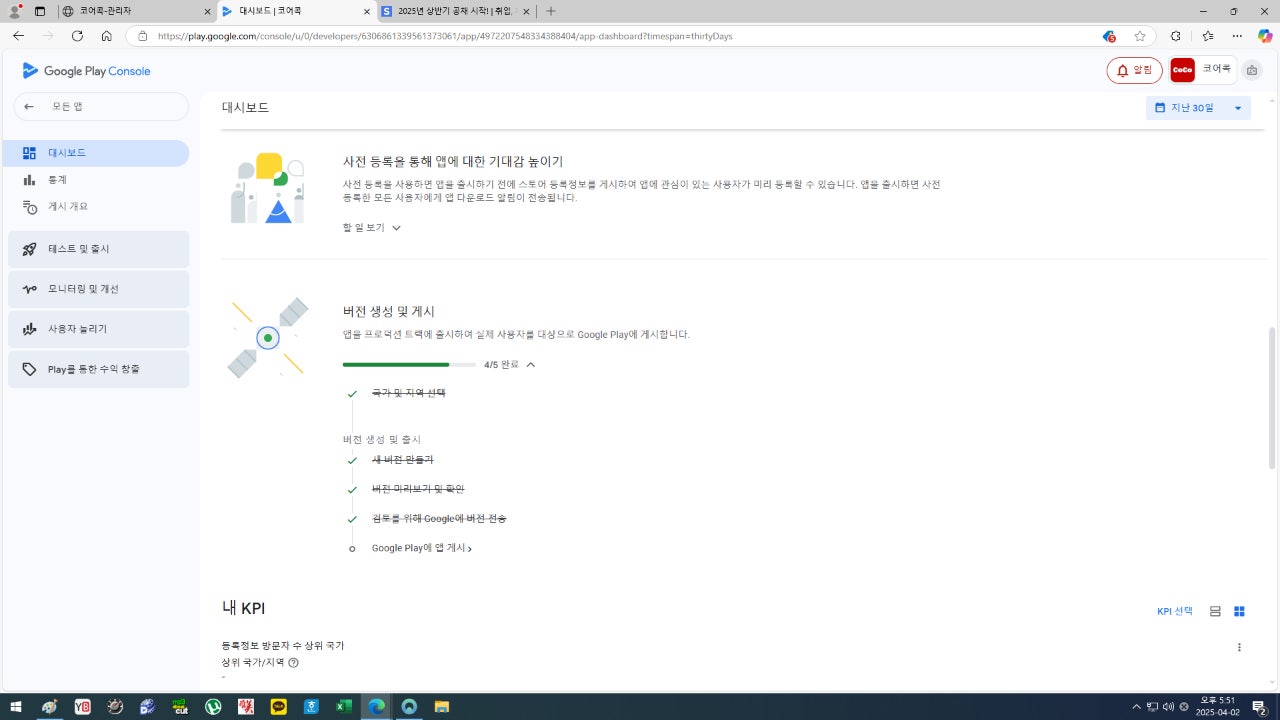Switch KPI to grid view icon

[1239, 611]
